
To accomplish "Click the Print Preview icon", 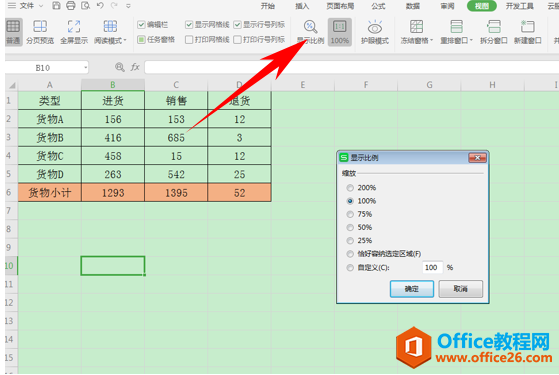I will [x=86, y=5].
